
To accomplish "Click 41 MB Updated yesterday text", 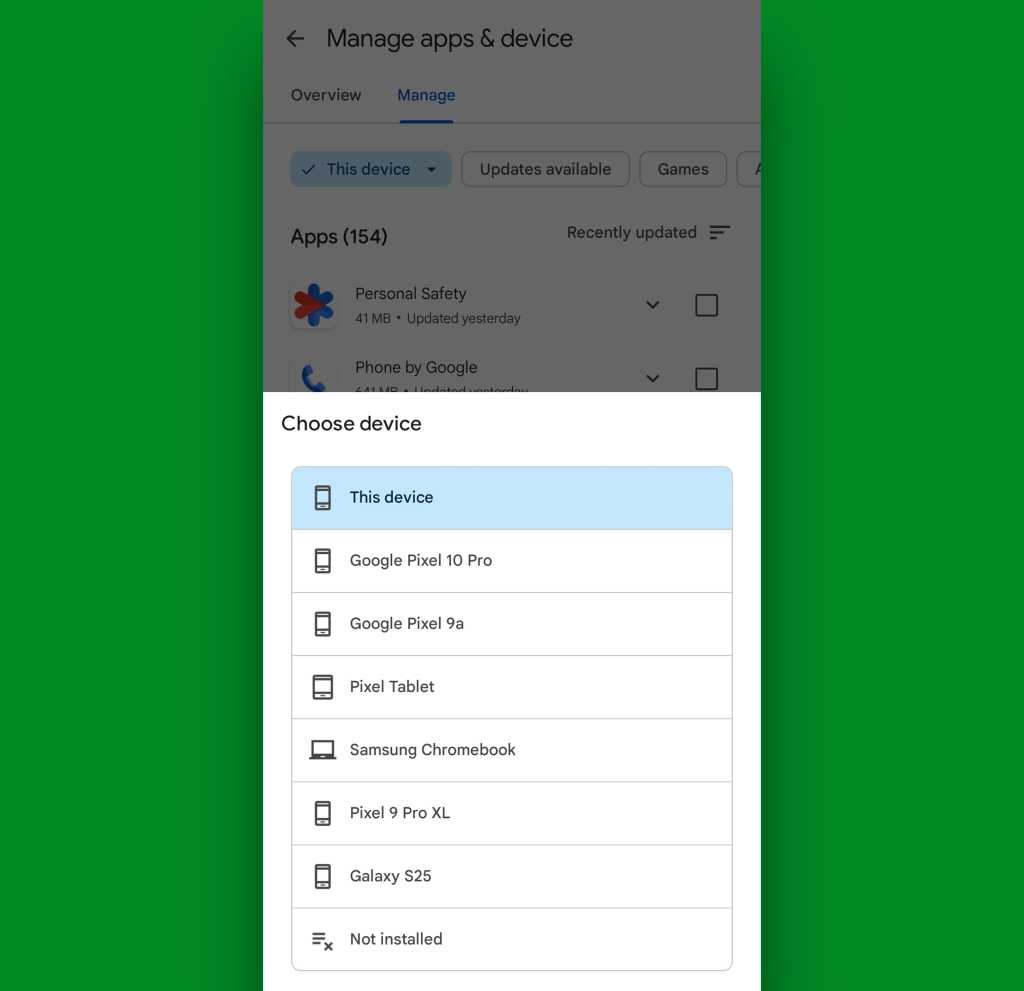I will pos(438,319).
